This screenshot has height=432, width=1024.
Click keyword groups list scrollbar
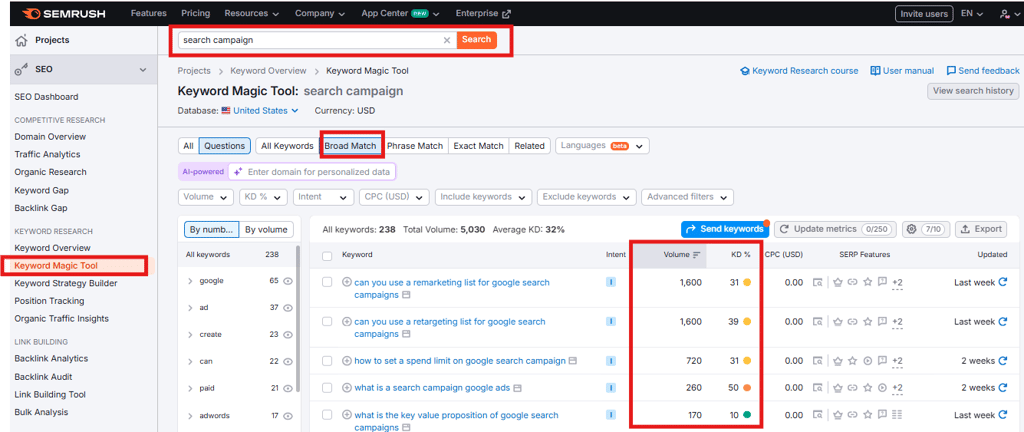298,320
